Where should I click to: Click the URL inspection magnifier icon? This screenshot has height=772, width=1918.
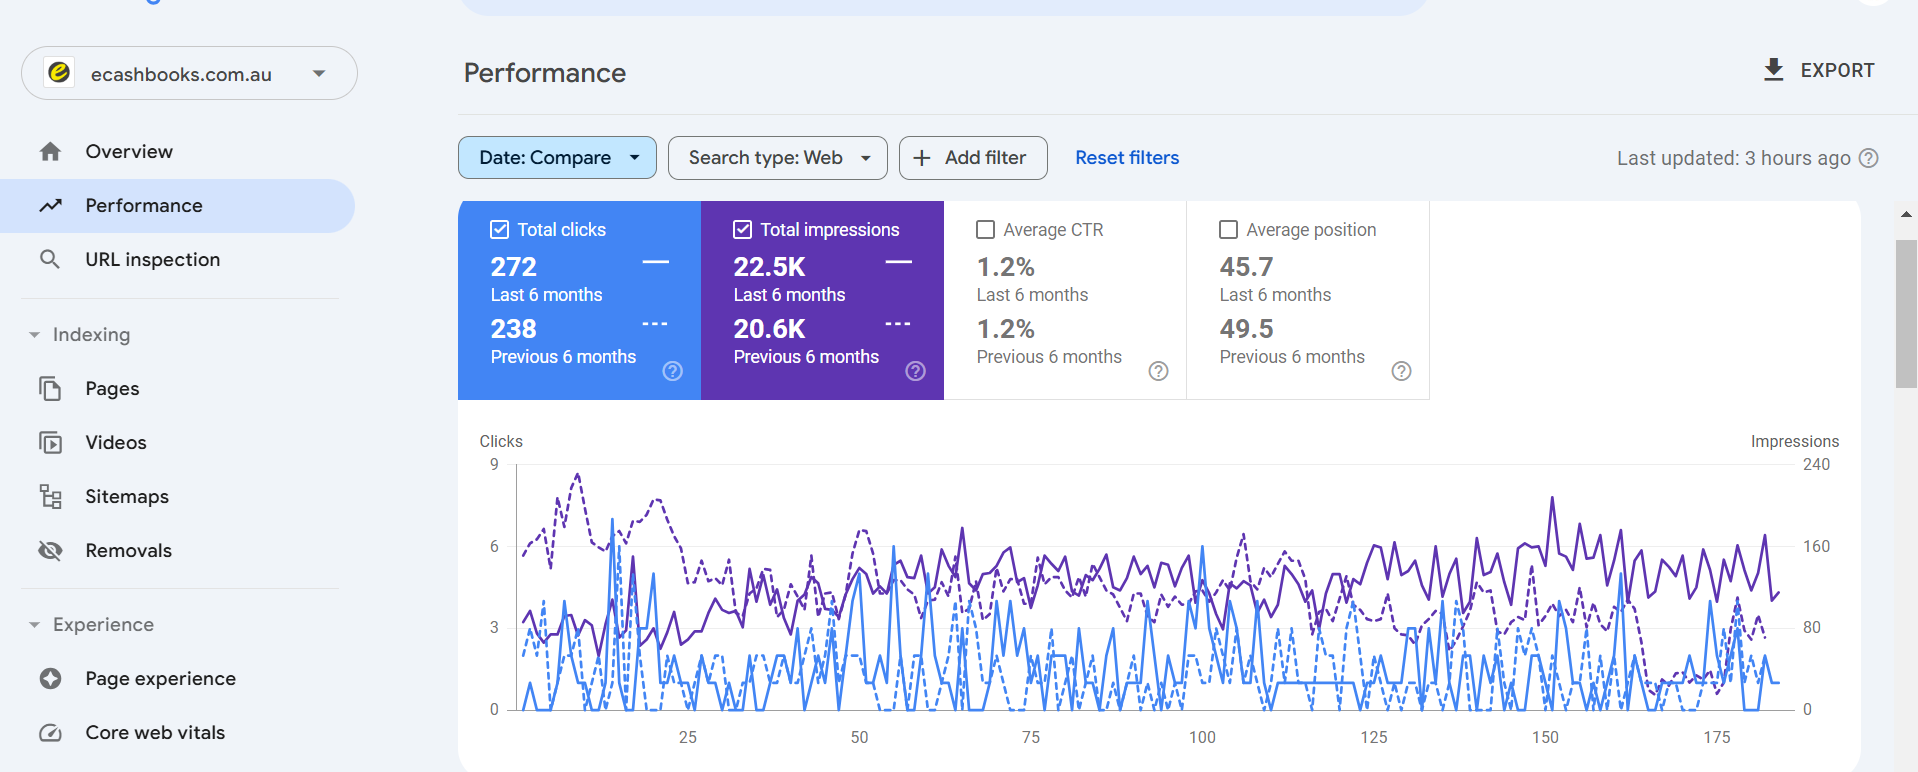click(x=50, y=260)
